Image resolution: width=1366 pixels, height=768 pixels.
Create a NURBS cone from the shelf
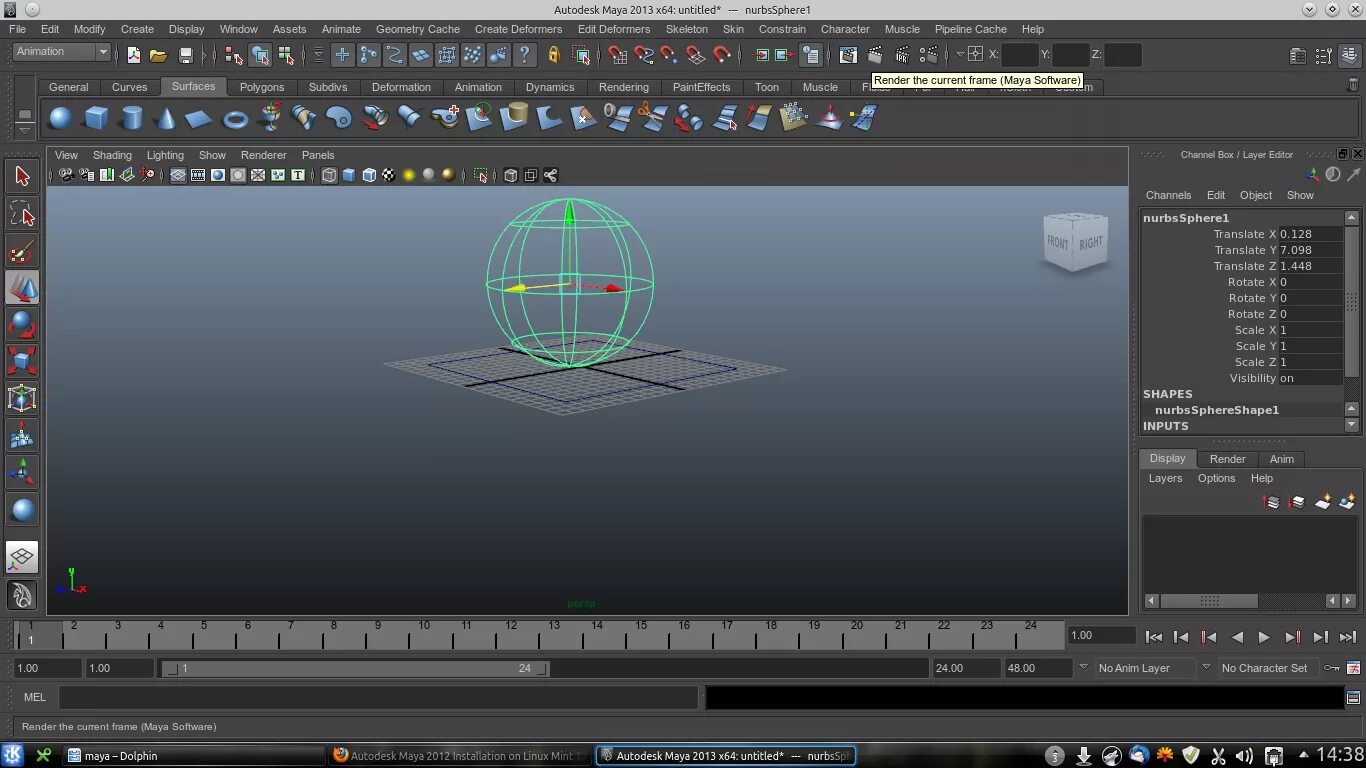166,119
